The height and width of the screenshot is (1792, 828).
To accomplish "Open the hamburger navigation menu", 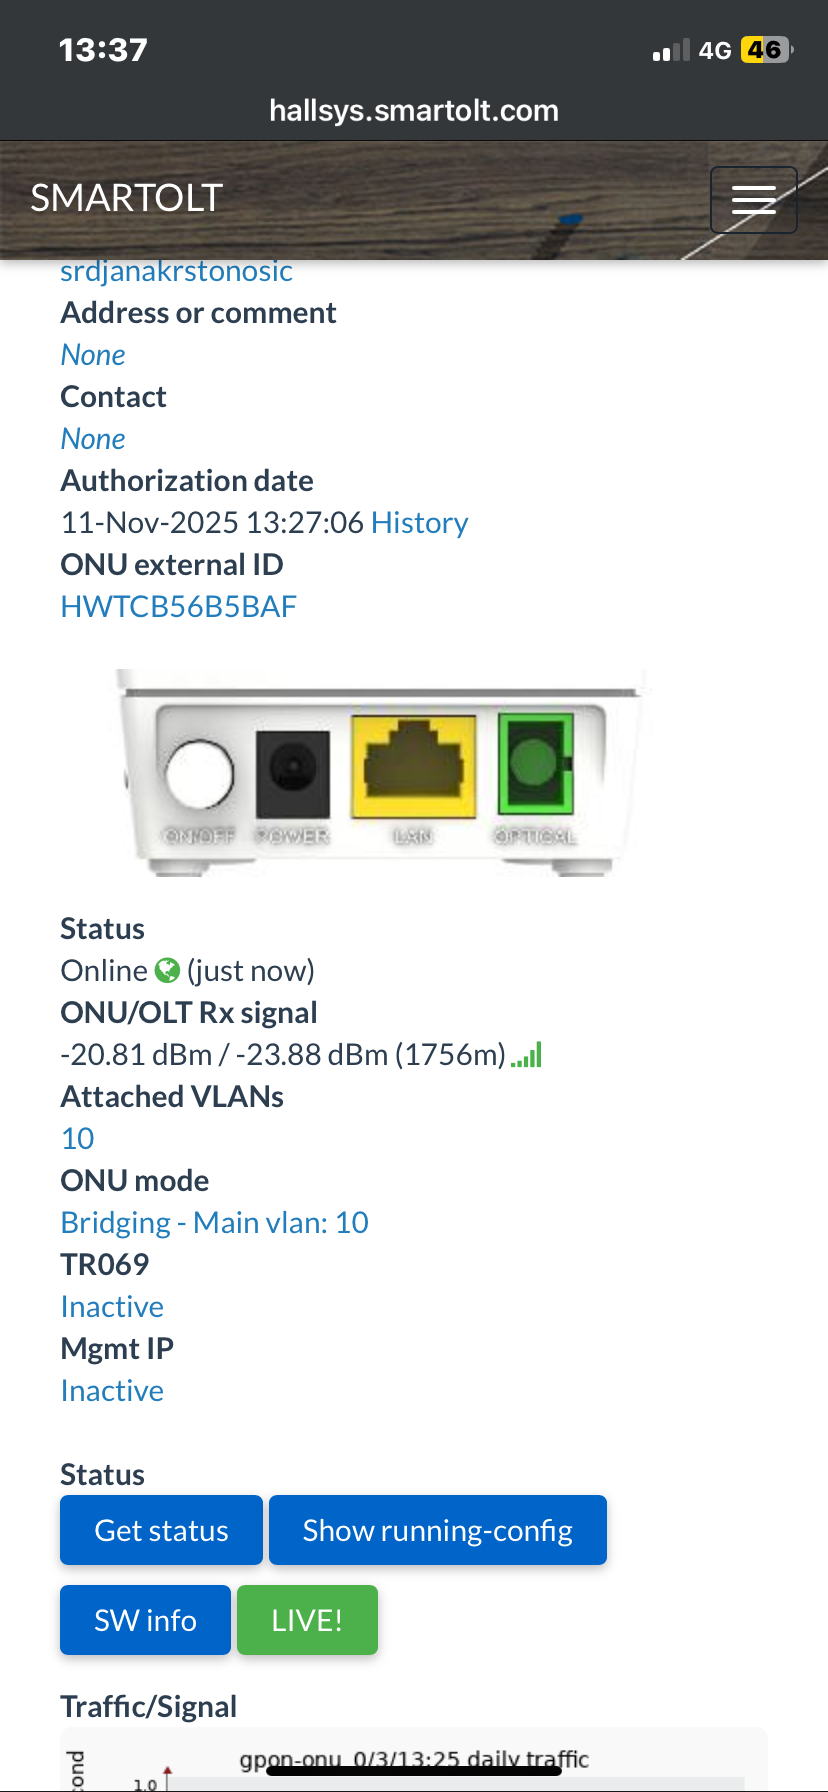I will [753, 200].
